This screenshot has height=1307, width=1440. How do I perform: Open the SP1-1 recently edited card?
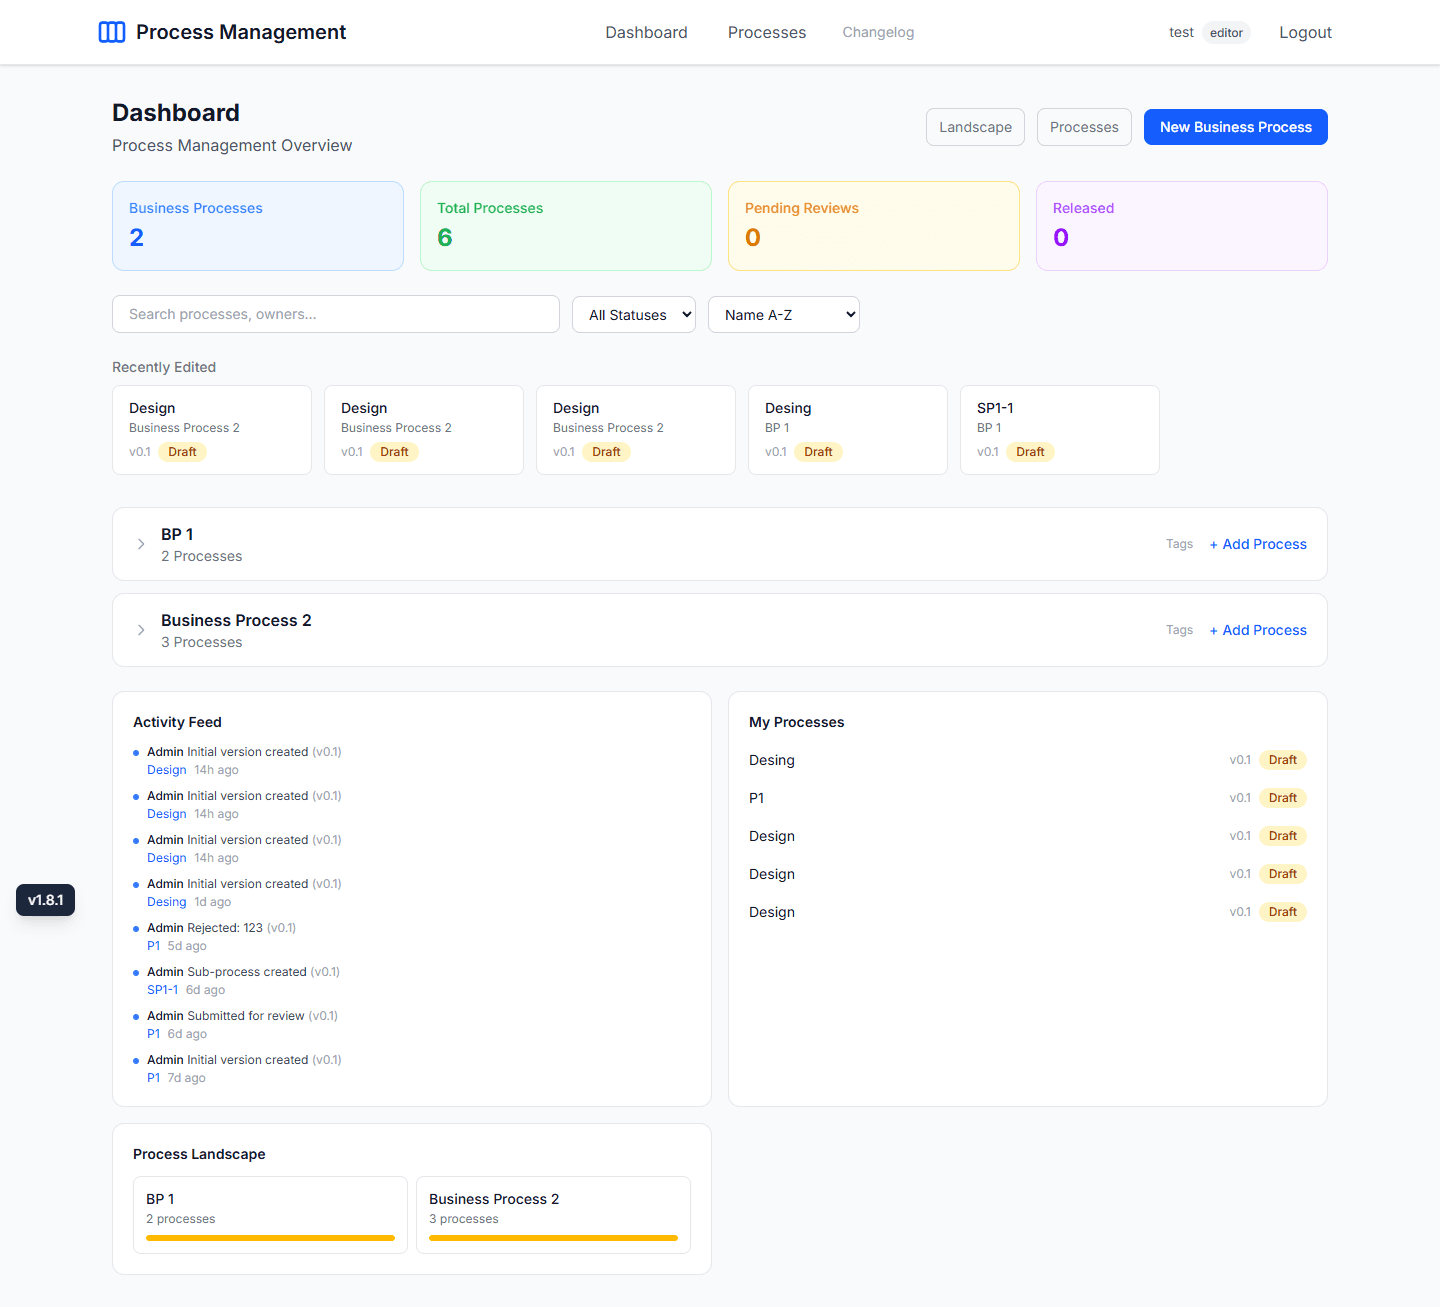(1059, 429)
